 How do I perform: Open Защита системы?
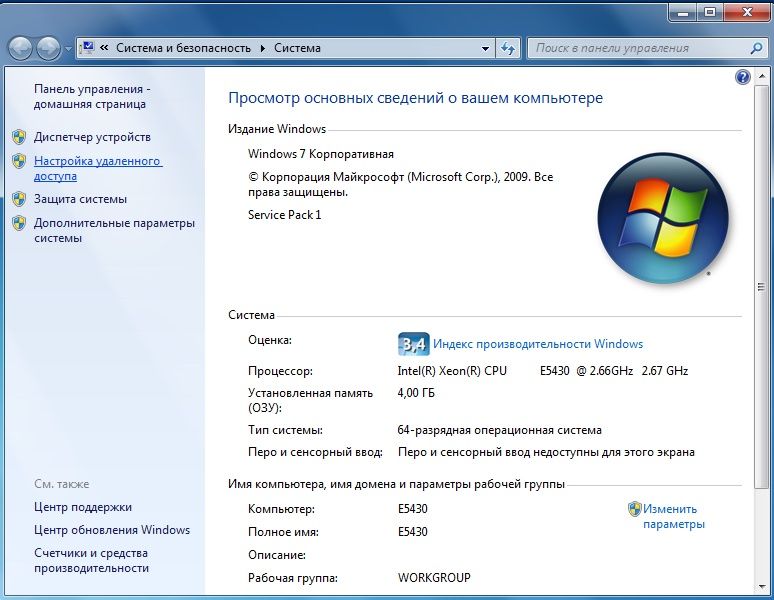click(x=80, y=199)
